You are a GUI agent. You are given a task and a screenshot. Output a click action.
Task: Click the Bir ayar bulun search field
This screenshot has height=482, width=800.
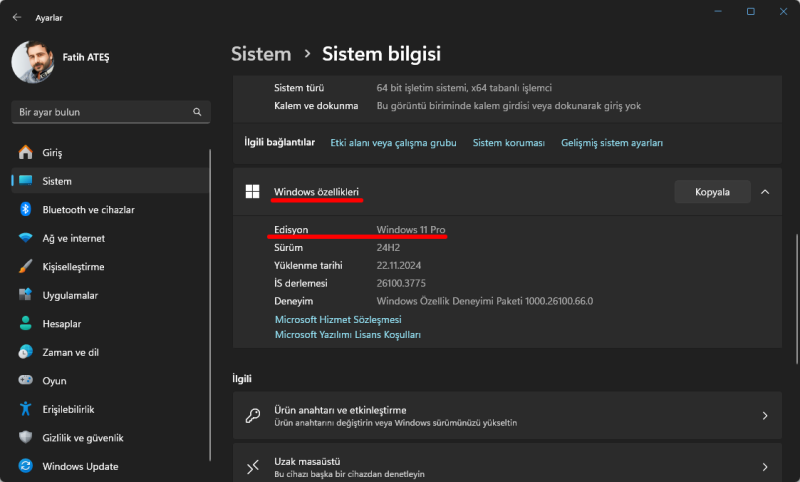coord(111,112)
